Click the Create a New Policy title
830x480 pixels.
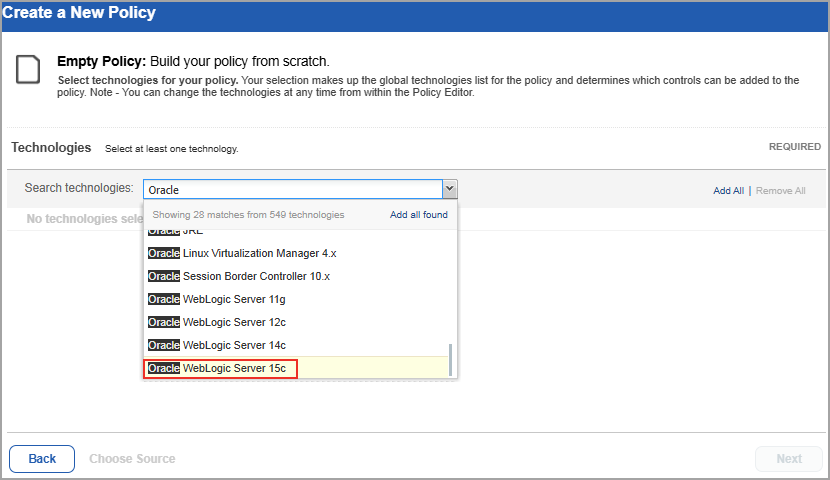pos(79,12)
